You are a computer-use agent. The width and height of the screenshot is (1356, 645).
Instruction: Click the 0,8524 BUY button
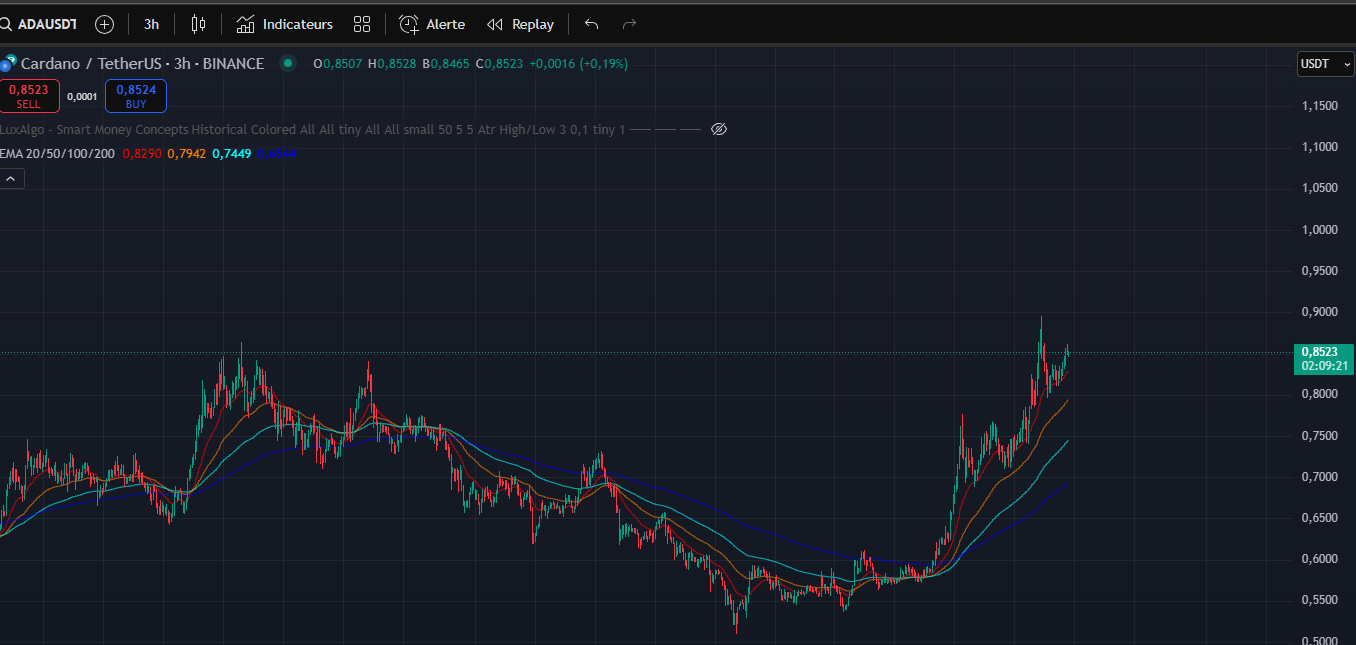pos(136,96)
